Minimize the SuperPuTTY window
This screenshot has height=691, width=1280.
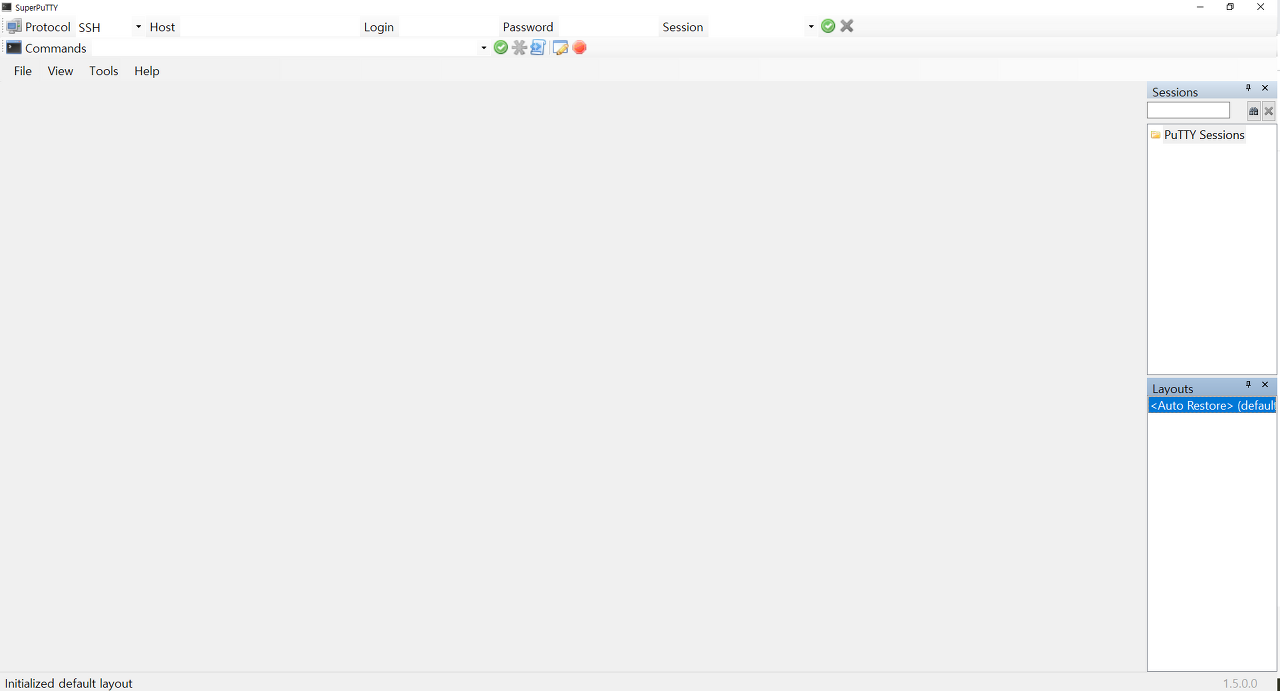1200,7
